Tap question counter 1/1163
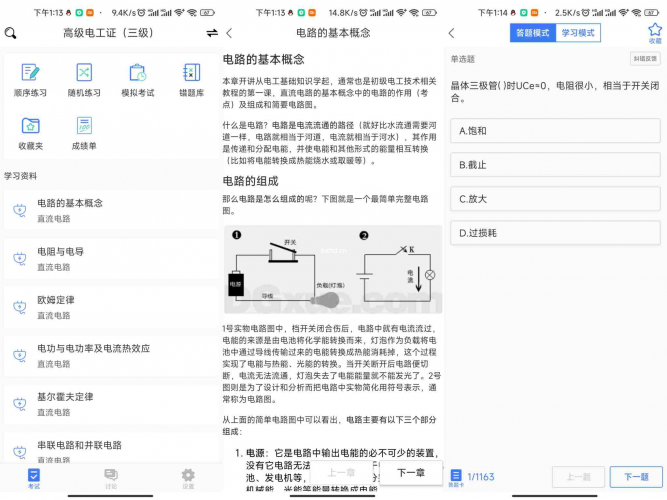Screen dimensions: 667x500 [481, 477]
